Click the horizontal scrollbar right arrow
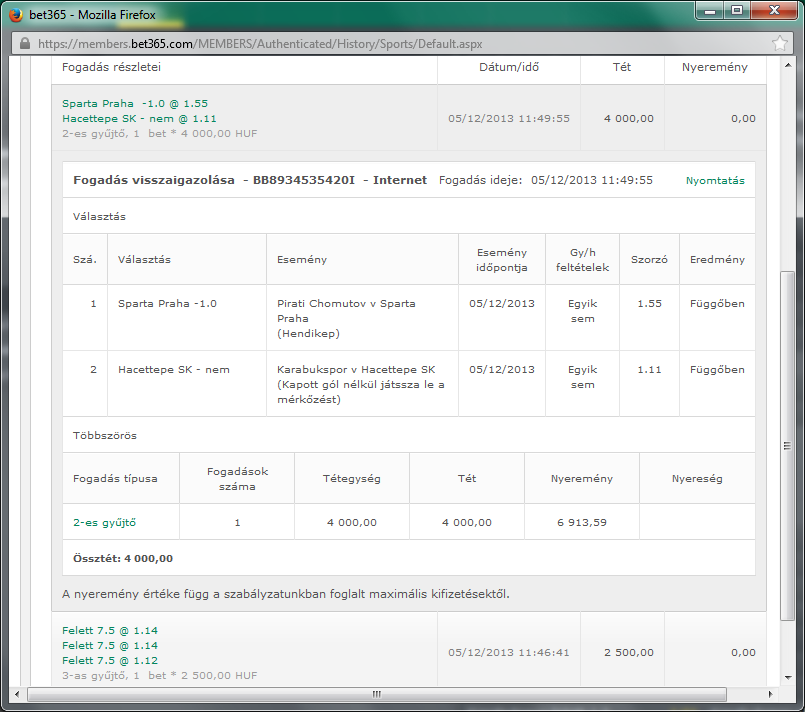Viewport: 805px width, 712px height. pos(770,695)
